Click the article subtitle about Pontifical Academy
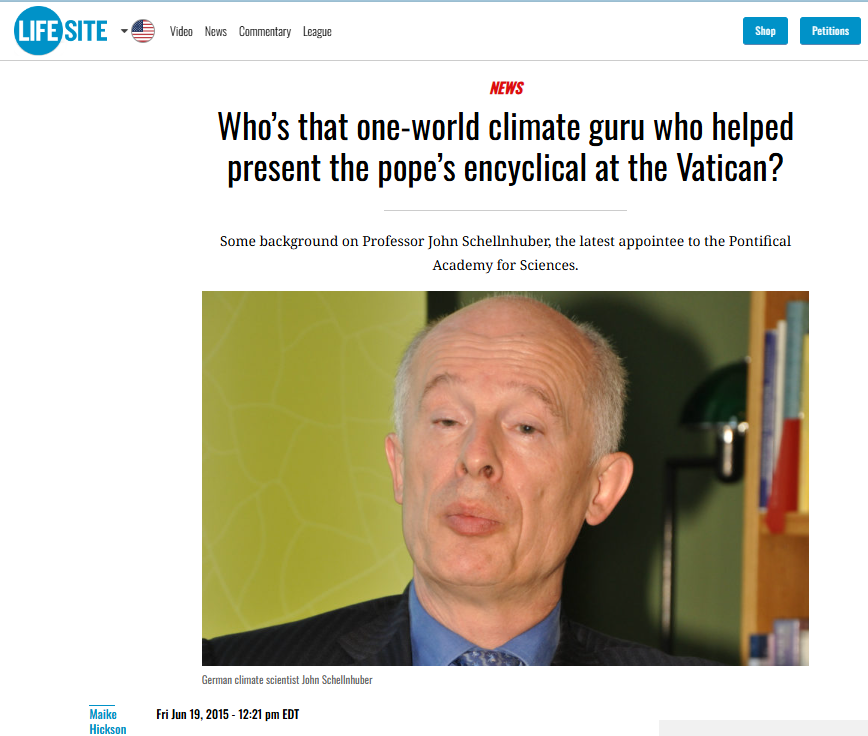 505,253
